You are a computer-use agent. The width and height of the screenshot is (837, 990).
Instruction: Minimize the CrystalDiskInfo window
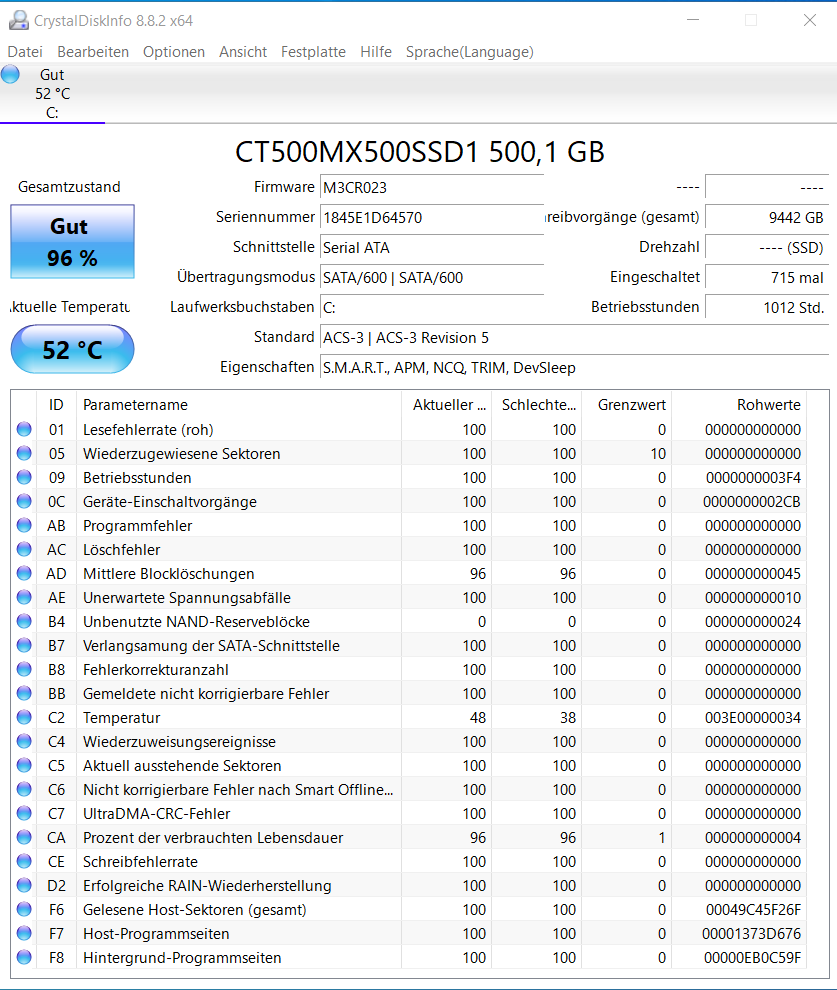(693, 20)
